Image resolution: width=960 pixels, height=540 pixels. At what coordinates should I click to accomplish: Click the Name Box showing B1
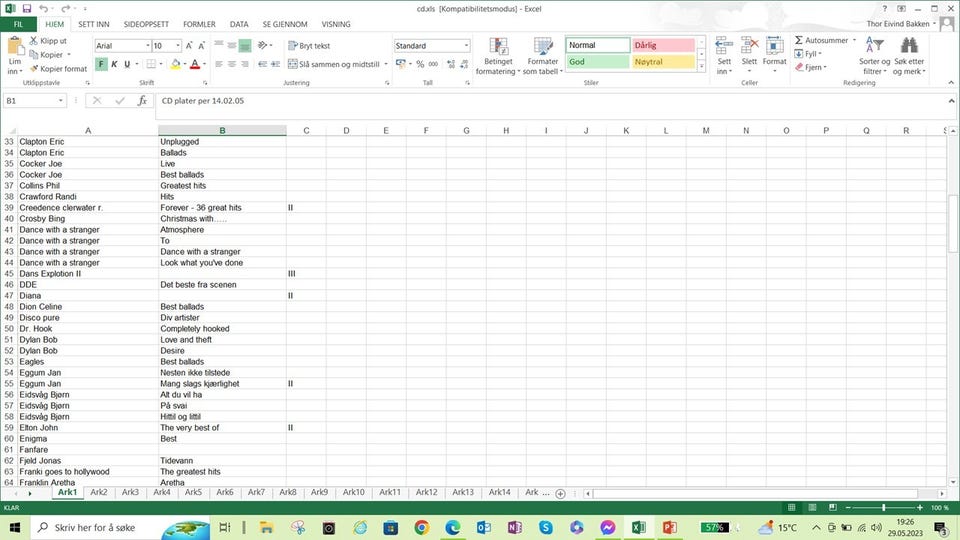coord(29,100)
